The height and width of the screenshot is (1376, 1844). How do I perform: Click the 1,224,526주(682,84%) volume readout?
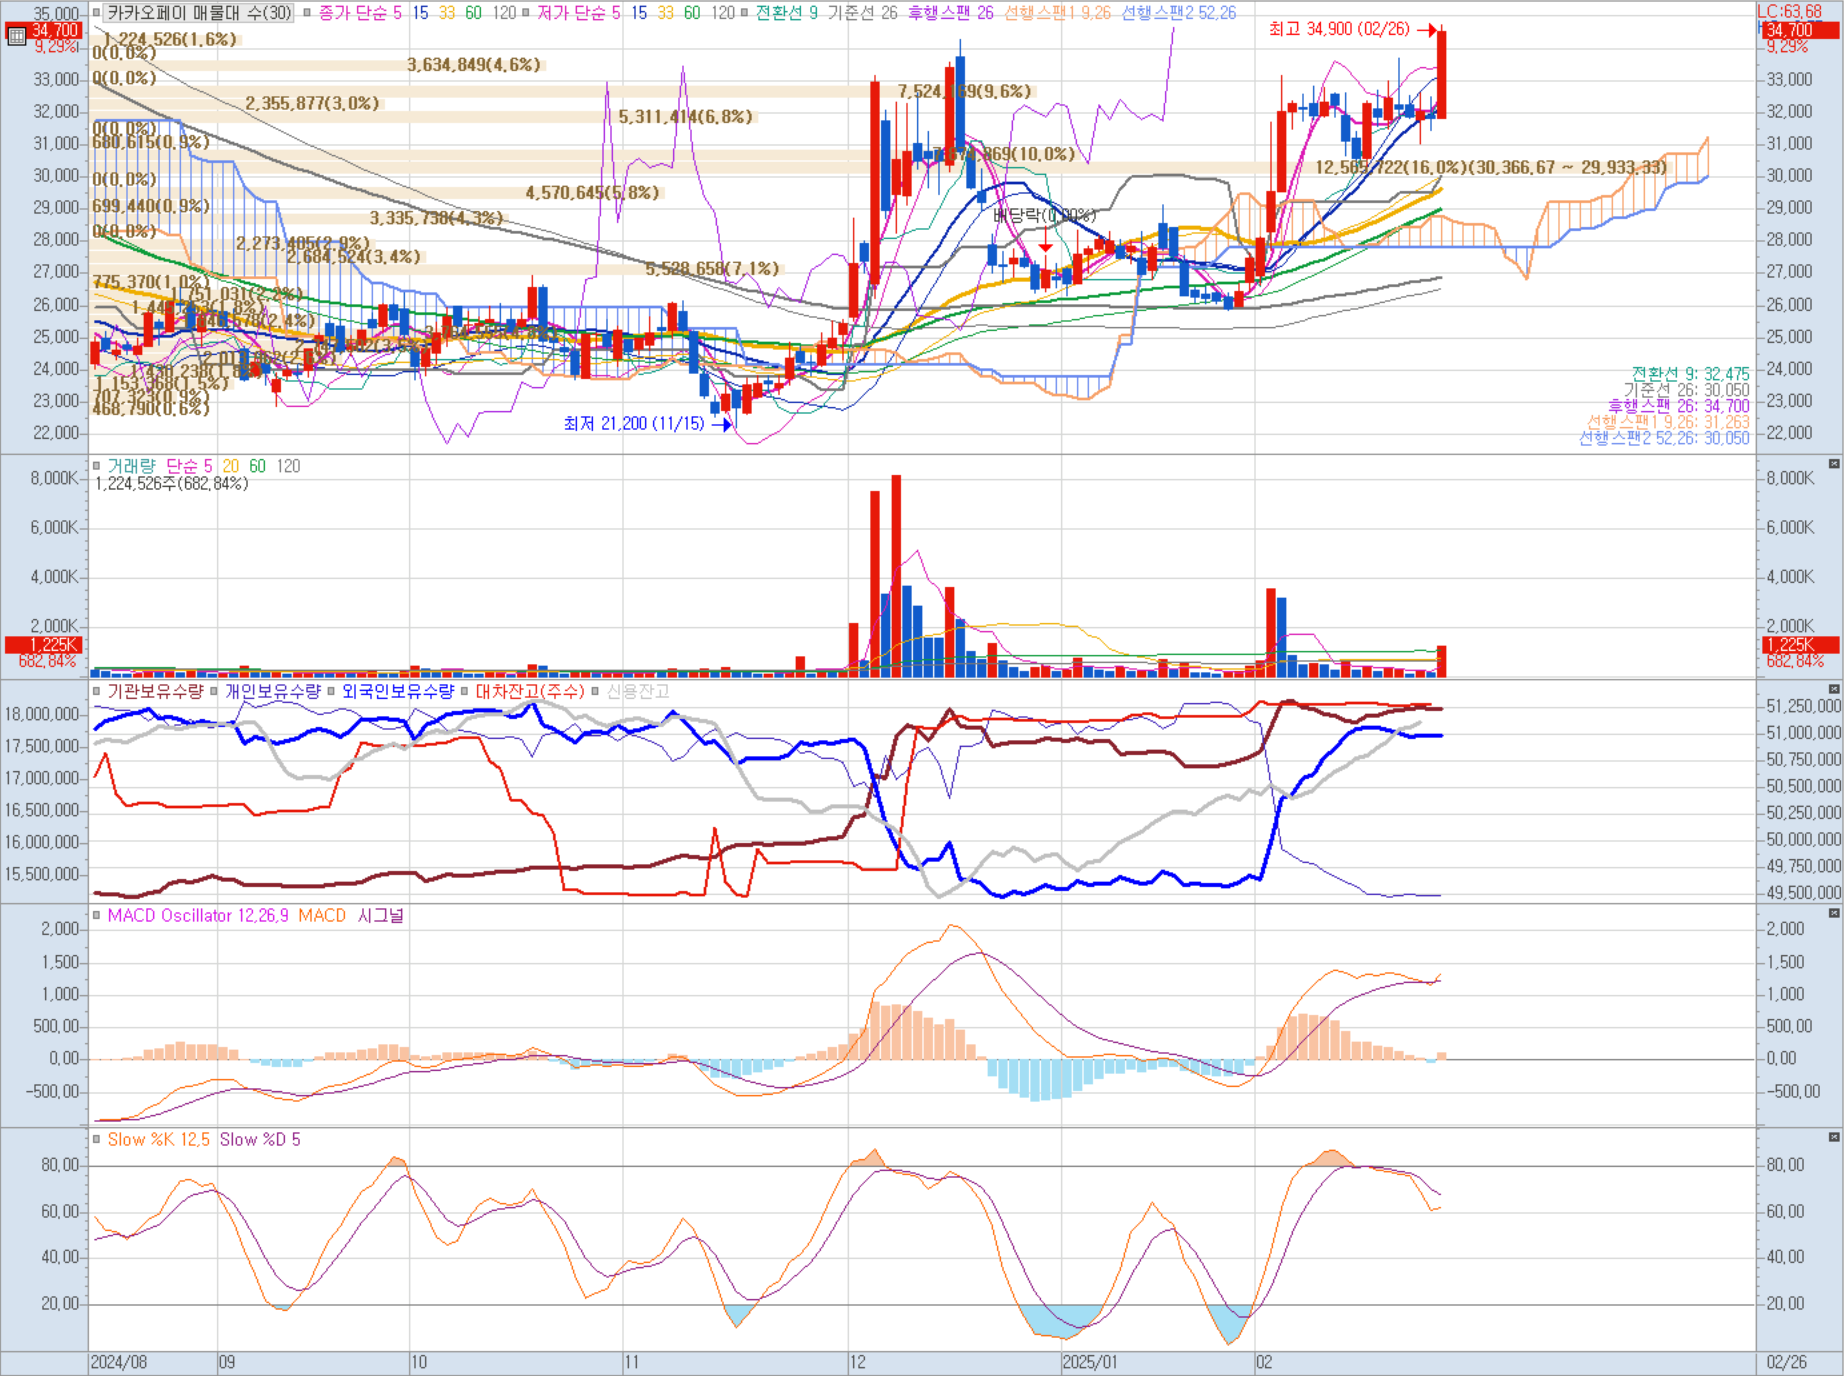click(x=171, y=484)
